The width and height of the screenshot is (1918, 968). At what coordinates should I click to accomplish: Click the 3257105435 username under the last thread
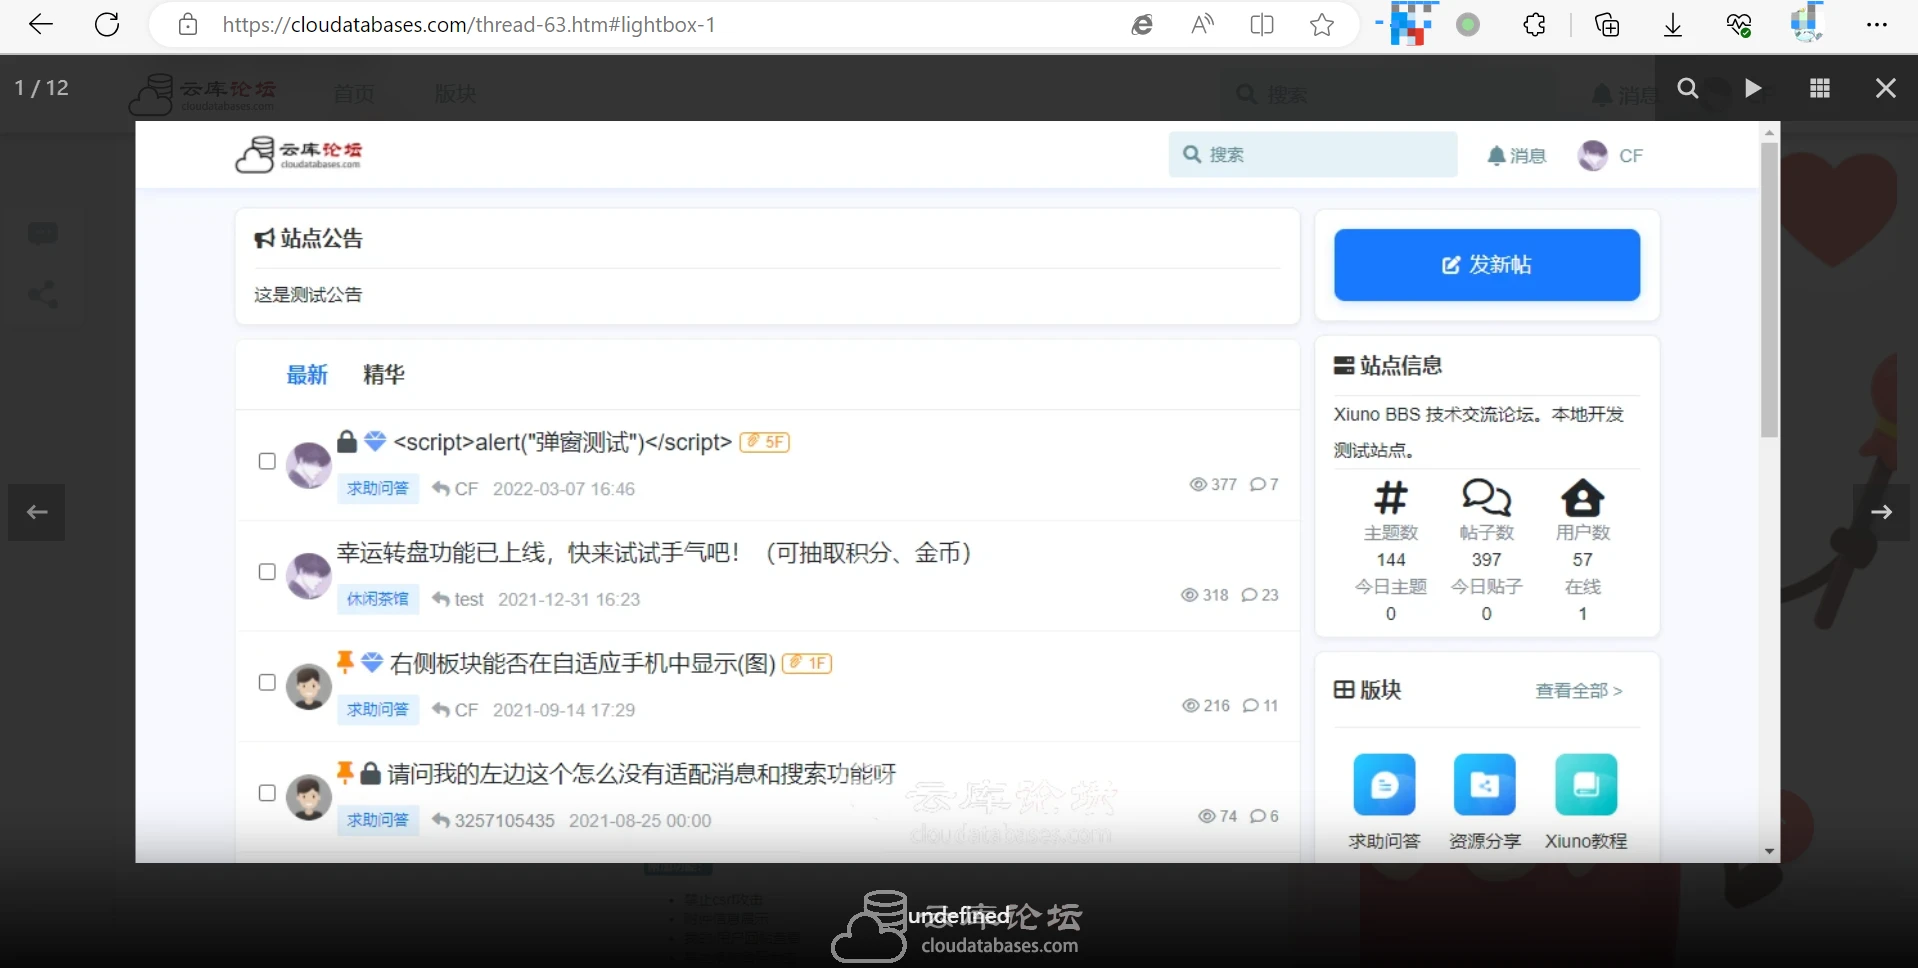504,821
